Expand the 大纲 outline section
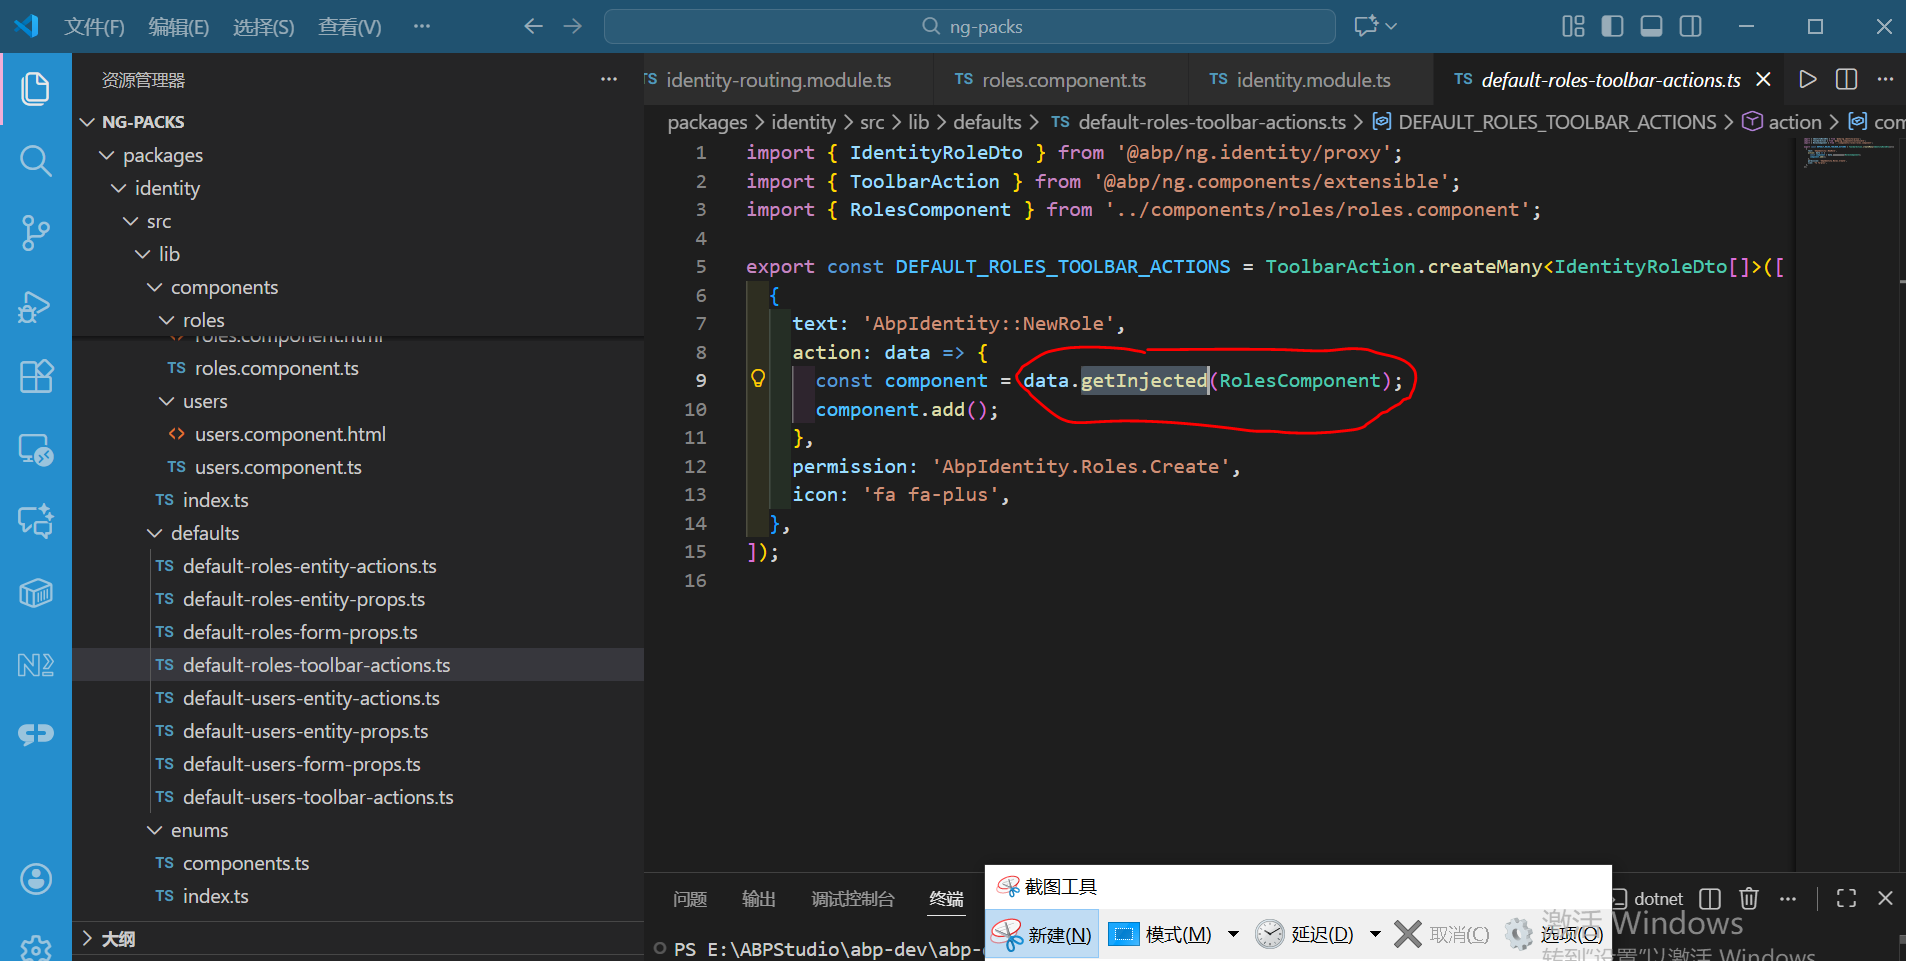1906x961 pixels. [x=118, y=939]
